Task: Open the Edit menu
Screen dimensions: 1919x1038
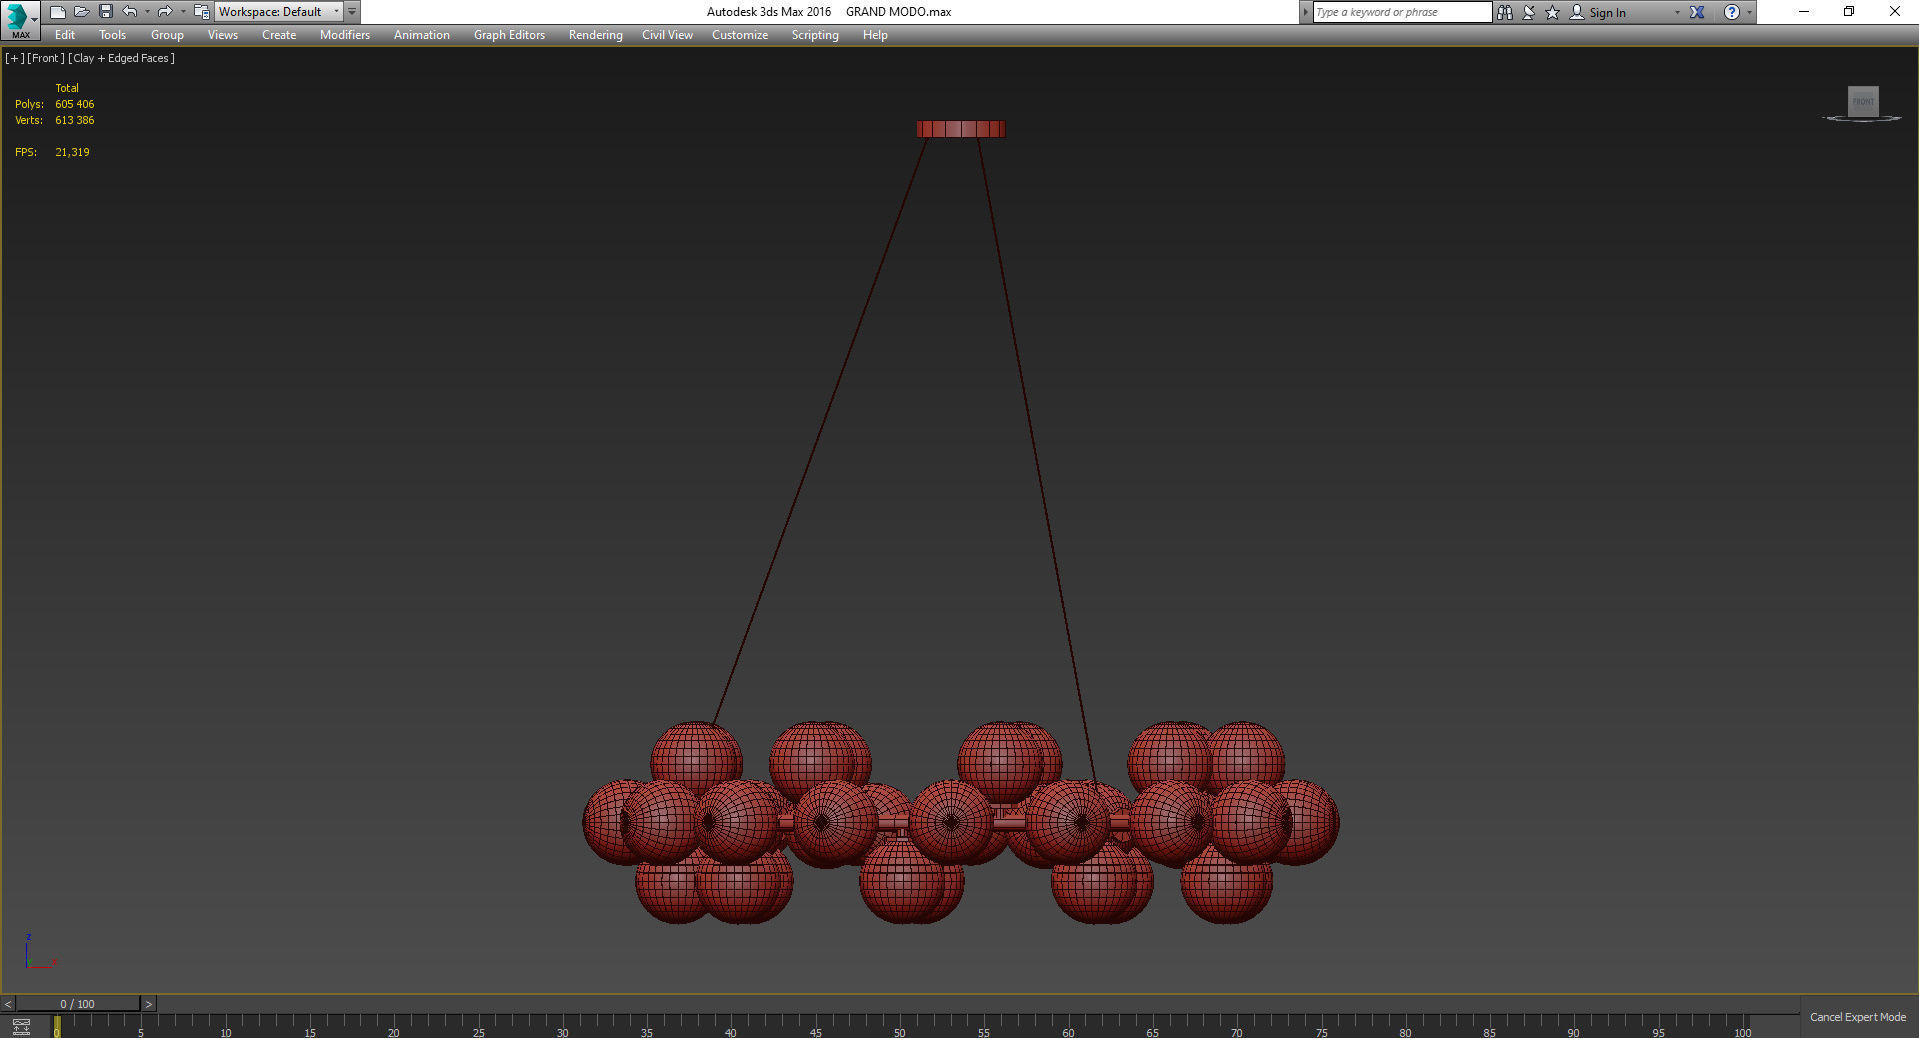Action: point(65,35)
